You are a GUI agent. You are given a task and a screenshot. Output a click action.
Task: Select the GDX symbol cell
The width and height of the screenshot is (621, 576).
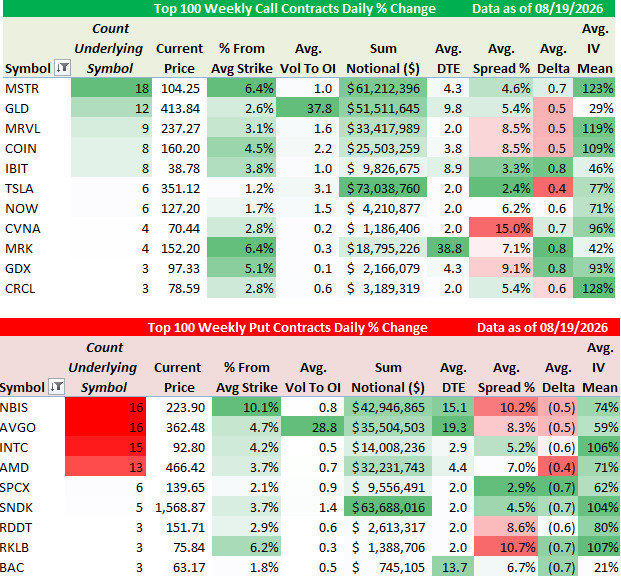pyautogui.click(x=37, y=268)
